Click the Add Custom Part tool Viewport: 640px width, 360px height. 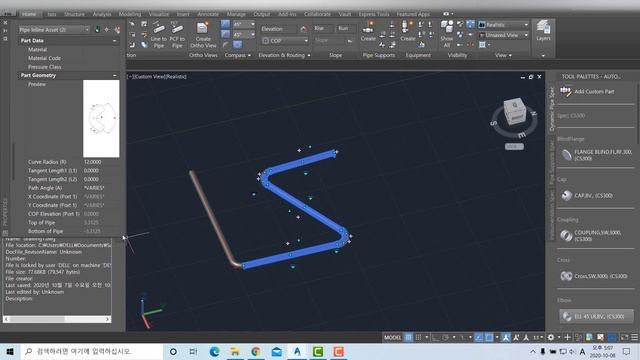pyautogui.click(x=587, y=91)
